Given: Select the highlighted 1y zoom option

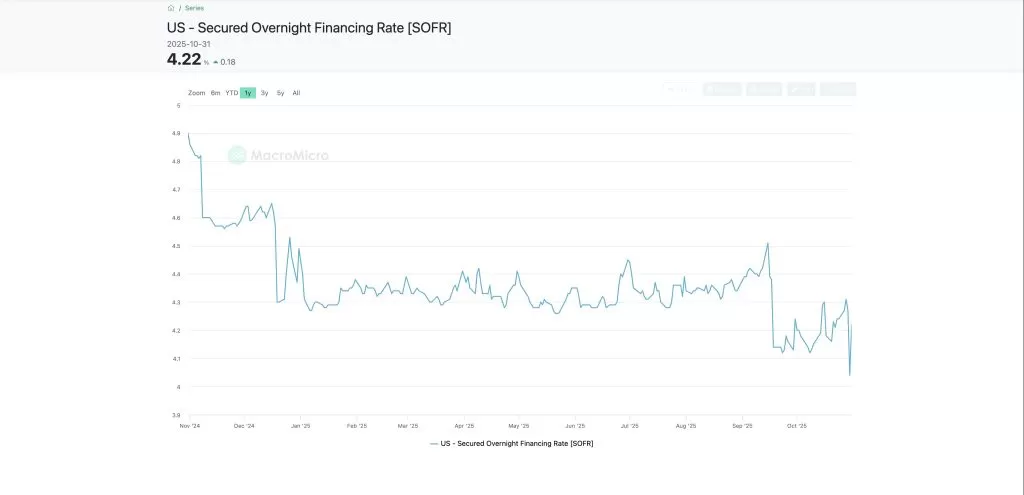Looking at the screenshot, I should point(248,93).
